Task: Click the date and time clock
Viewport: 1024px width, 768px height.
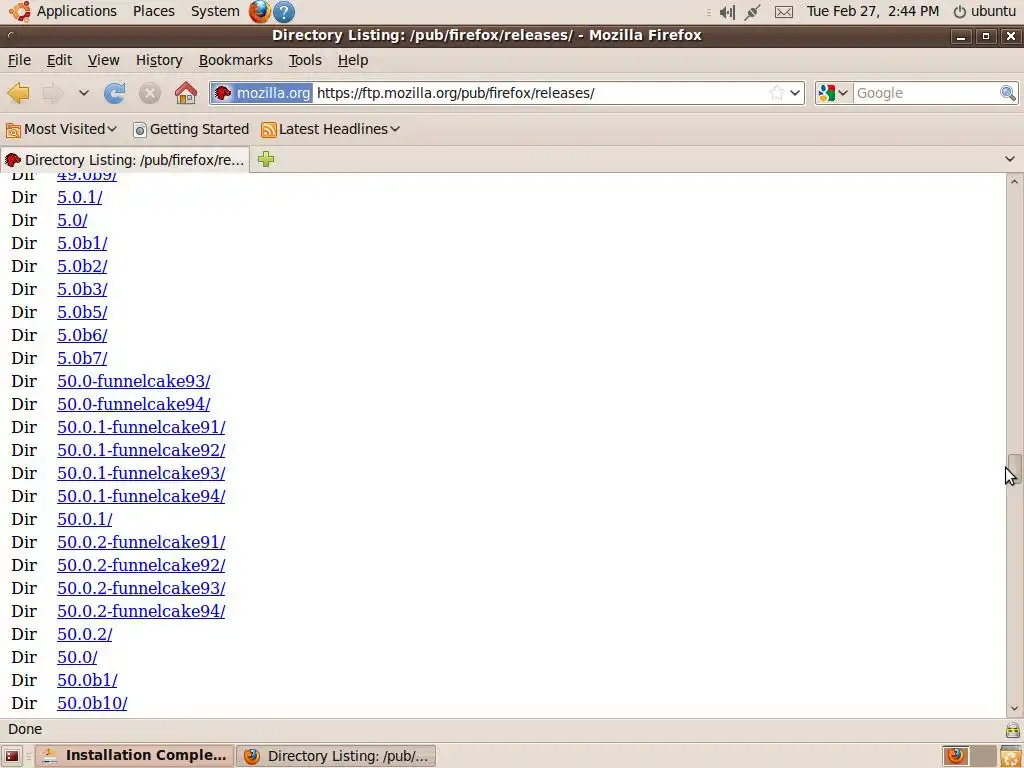Action: [x=872, y=11]
